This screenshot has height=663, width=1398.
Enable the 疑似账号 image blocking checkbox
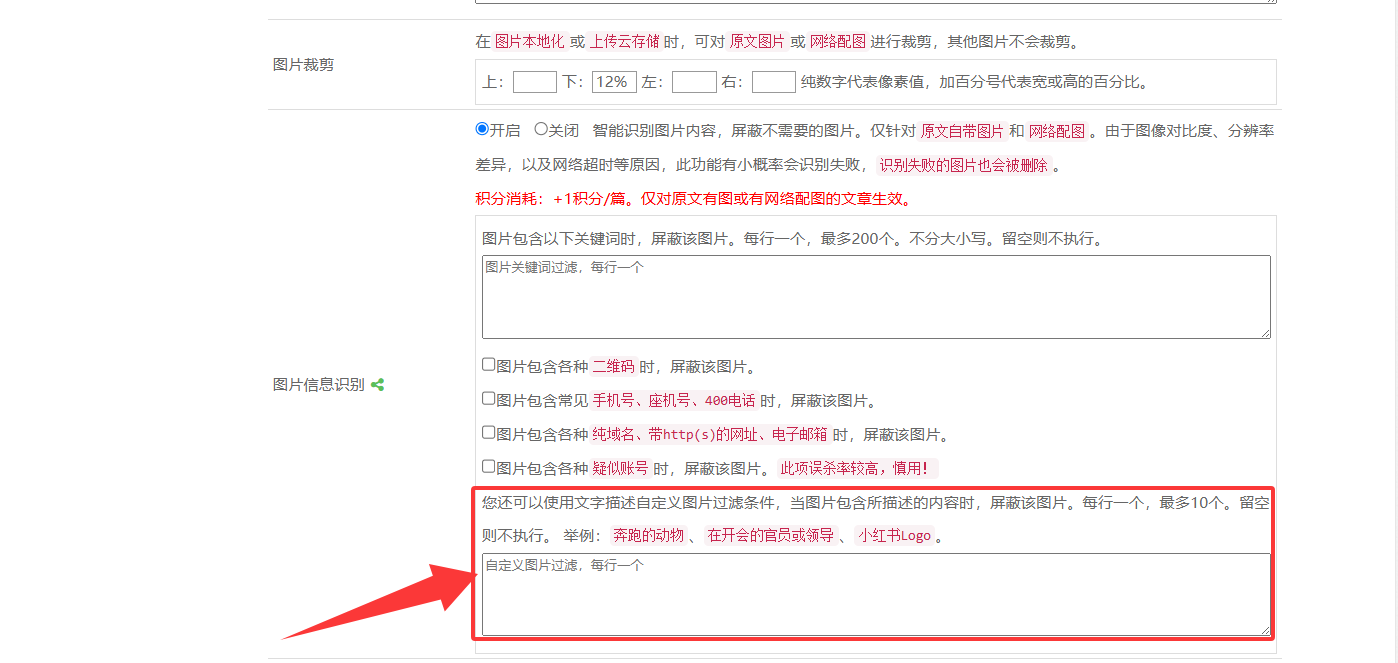[x=489, y=467]
